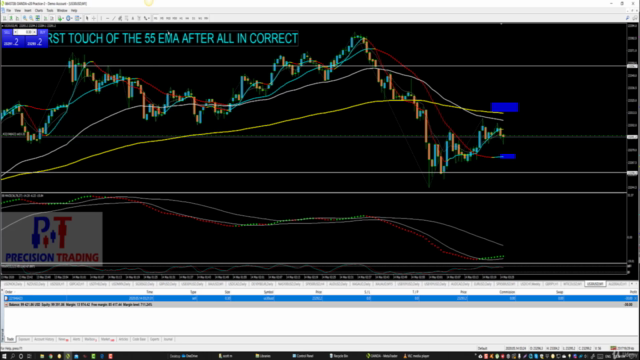Viewport: 640px width, 360px height.
Task: Toggle chart shift from right border
Action: pos(52,18)
